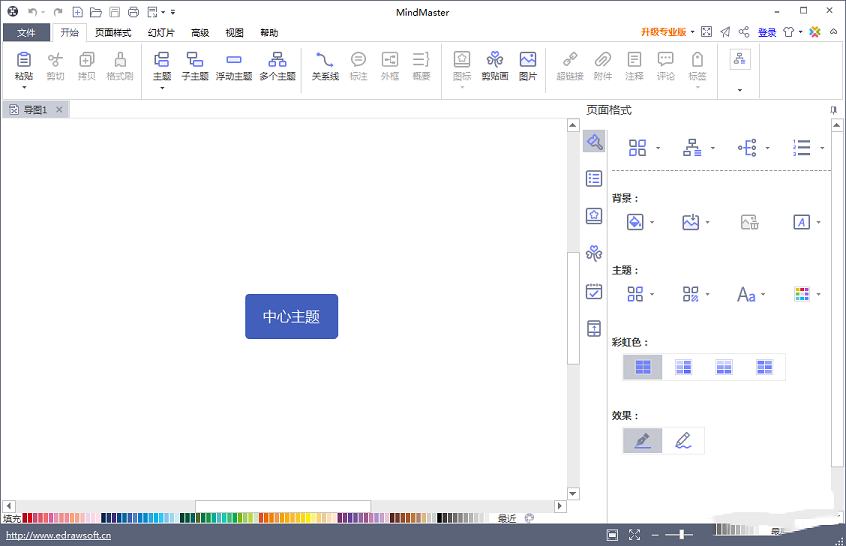This screenshot has height=546, width=846.
Task: Open the outline list panel in the sidebar
Action: pyautogui.click(x=594, y=178)
